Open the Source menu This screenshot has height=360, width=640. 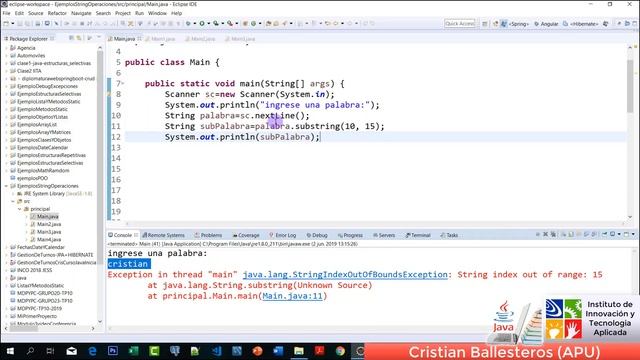[36, 13]
